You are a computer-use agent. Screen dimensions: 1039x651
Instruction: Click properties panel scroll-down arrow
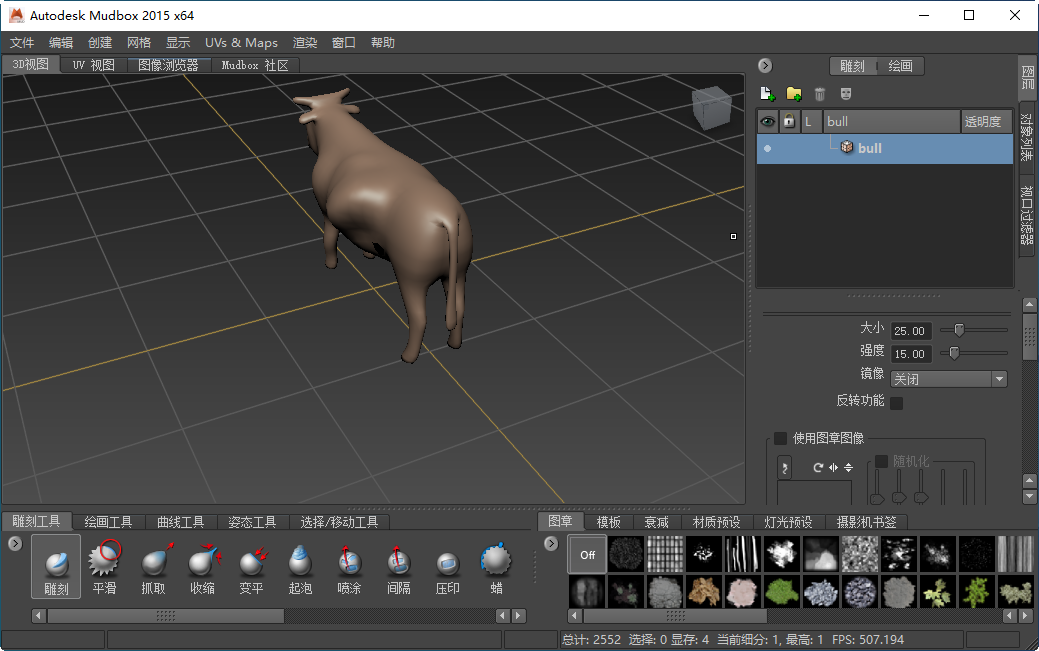(1029, 496)
